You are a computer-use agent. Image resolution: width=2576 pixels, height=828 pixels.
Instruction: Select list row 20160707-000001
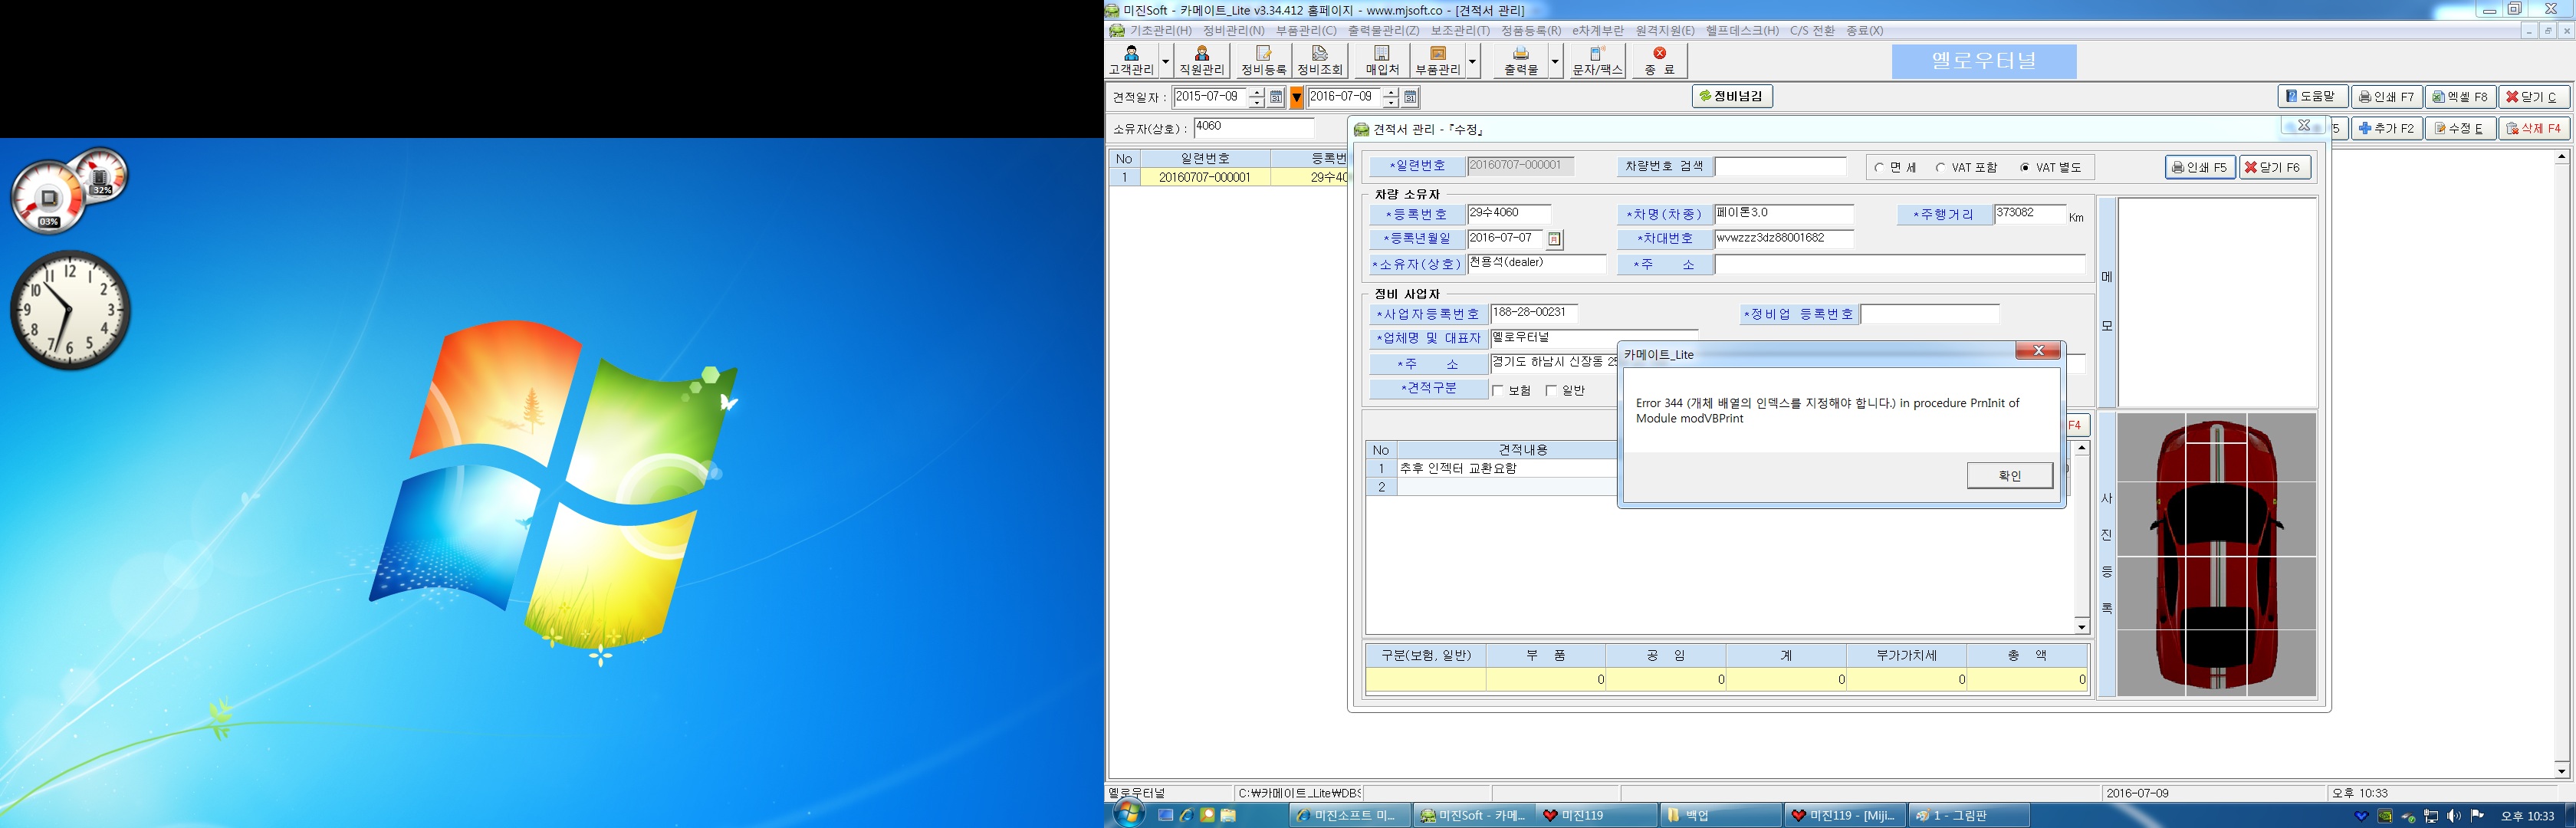pyautogui.click(x=1228, y=177)
